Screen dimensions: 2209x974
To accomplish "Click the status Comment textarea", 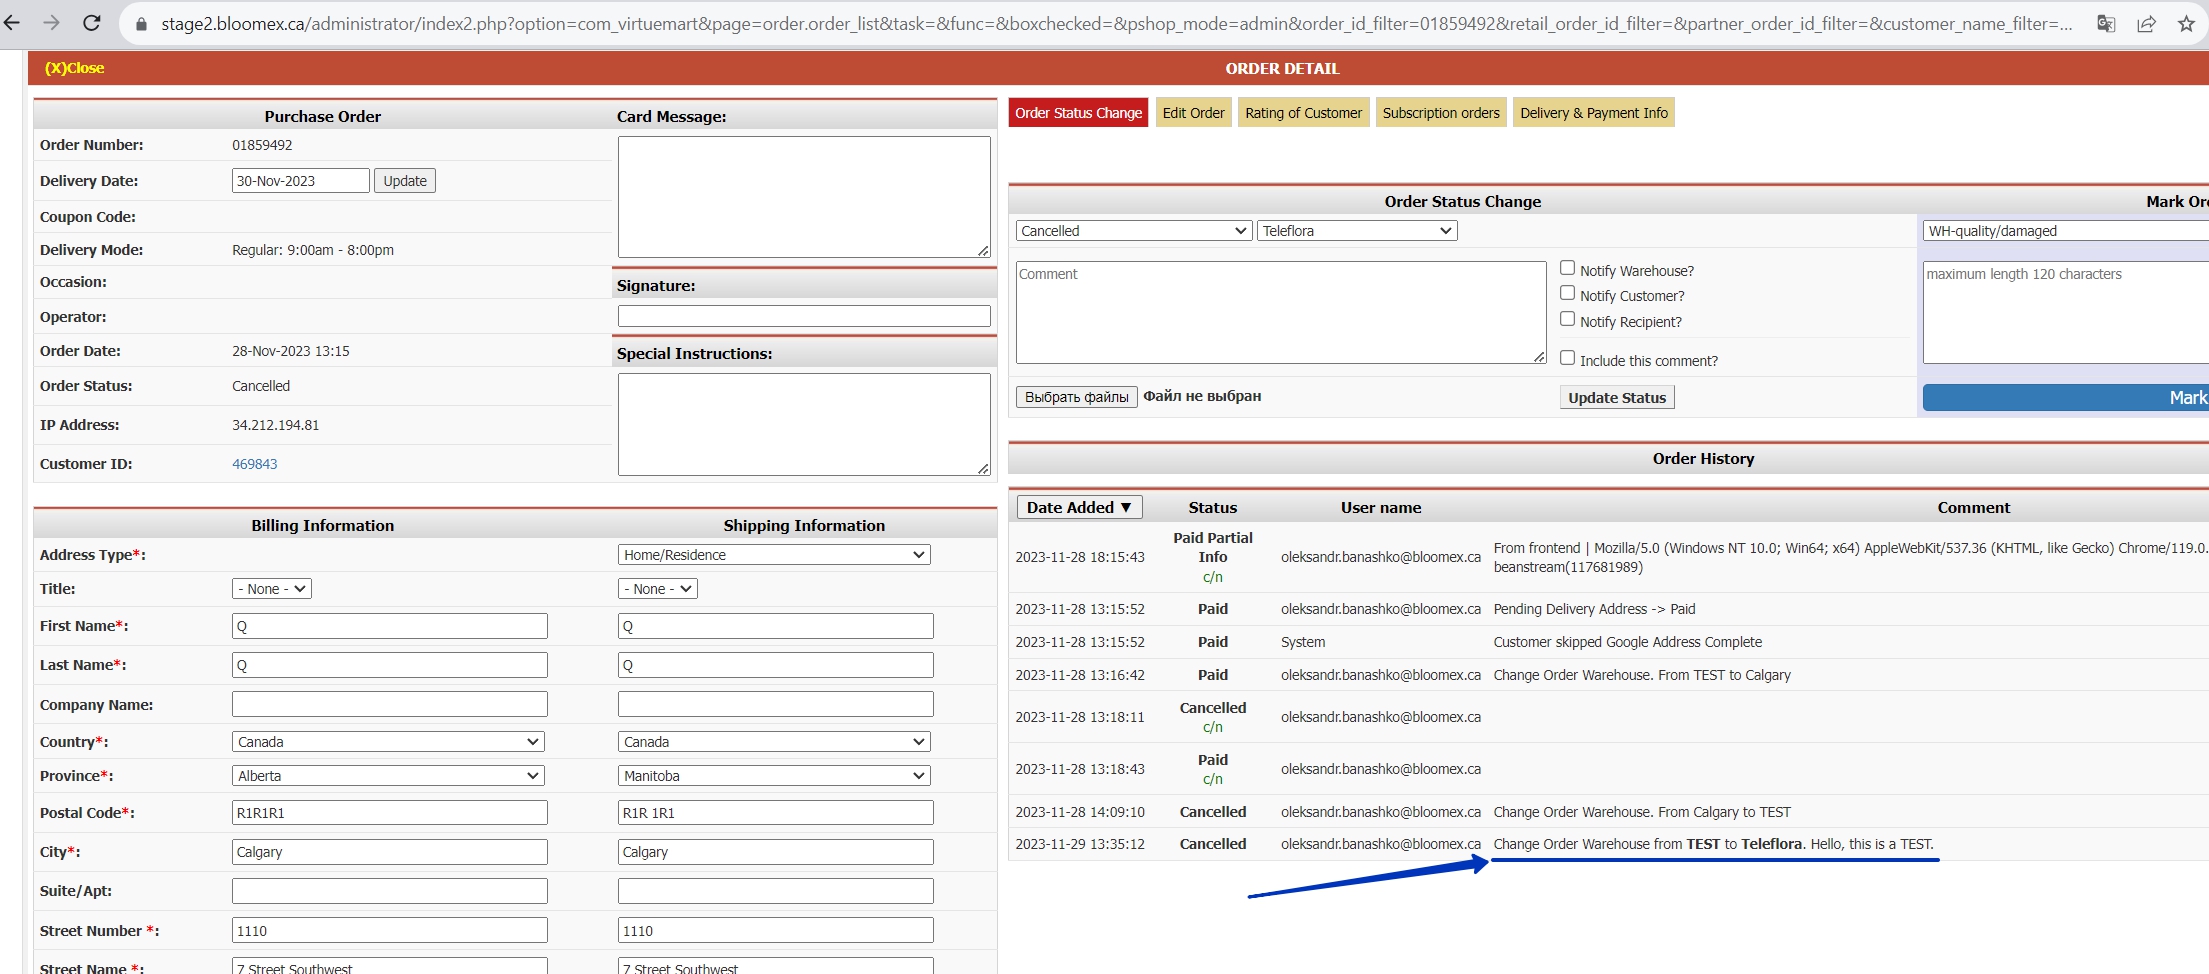I will 1281,312.
